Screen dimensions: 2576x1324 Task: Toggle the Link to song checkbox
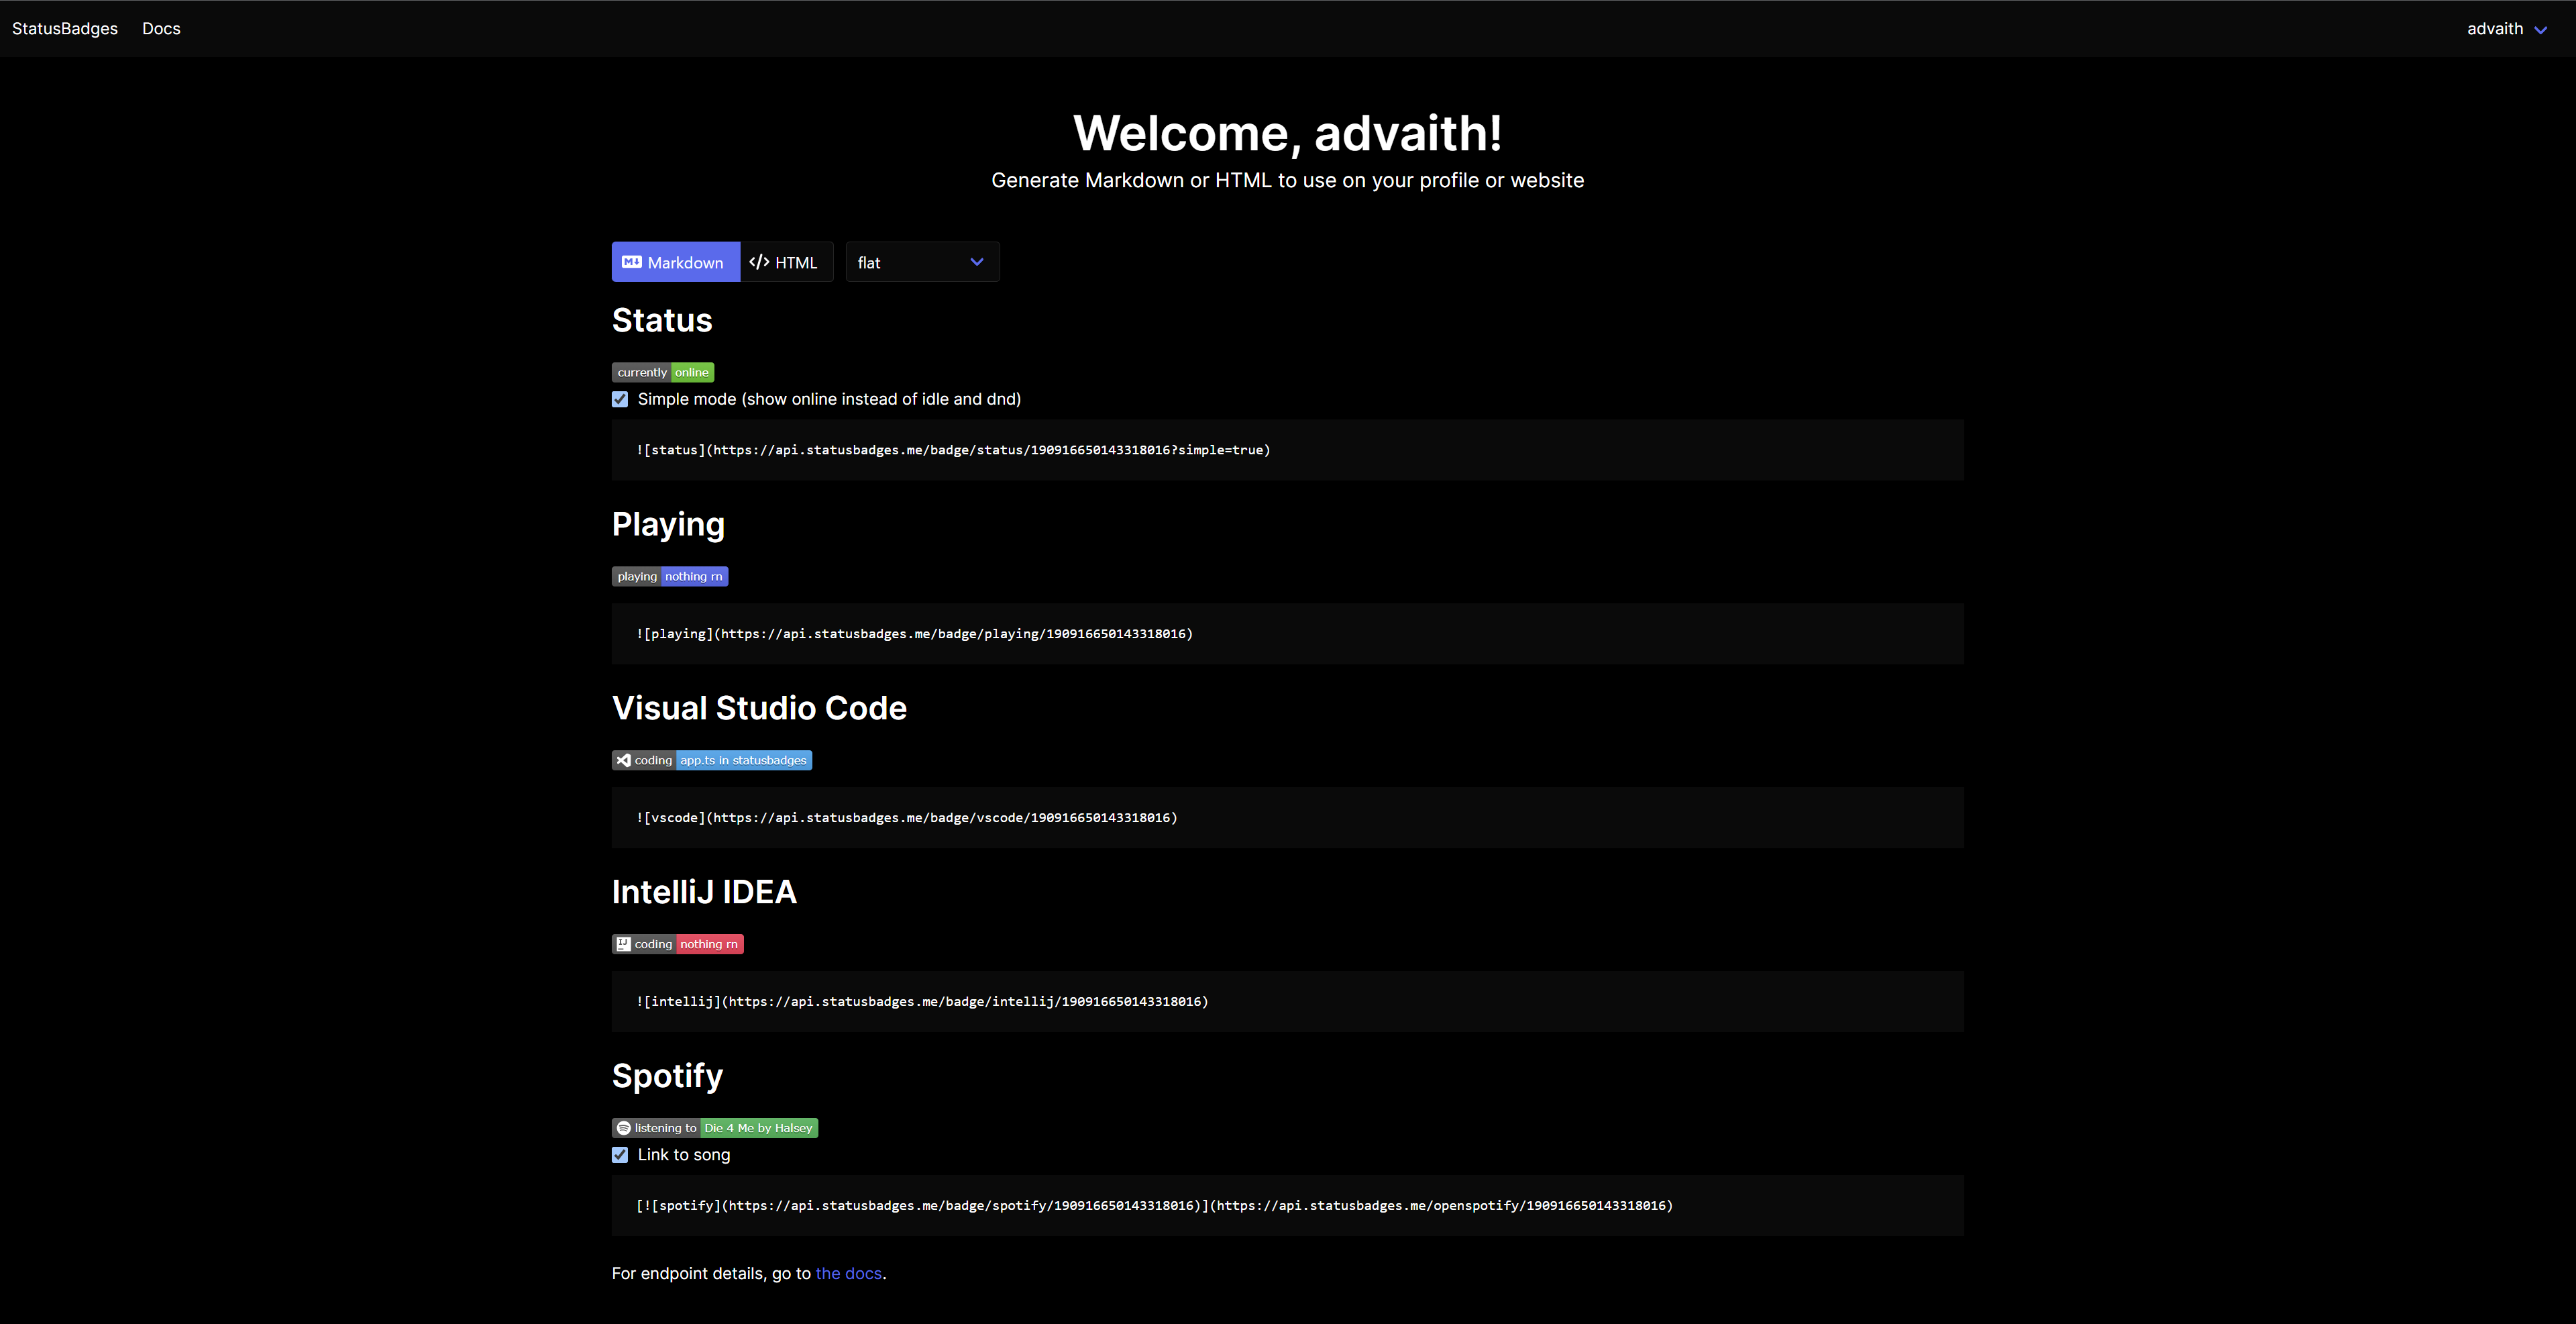[620, 1155]
